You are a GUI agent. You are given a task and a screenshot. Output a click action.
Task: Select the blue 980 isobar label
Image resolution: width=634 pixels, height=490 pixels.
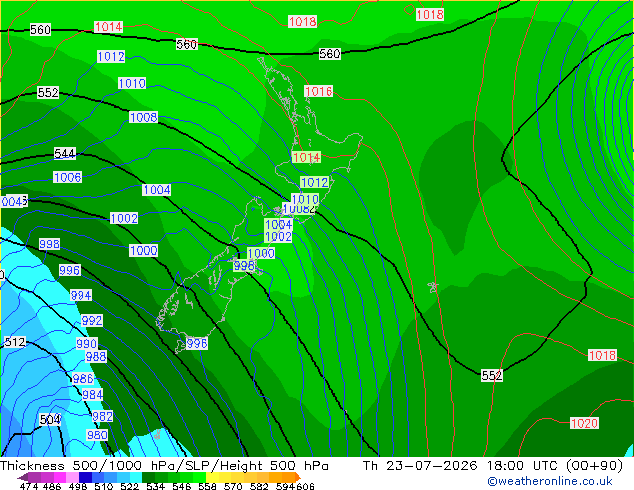(97, 435)
